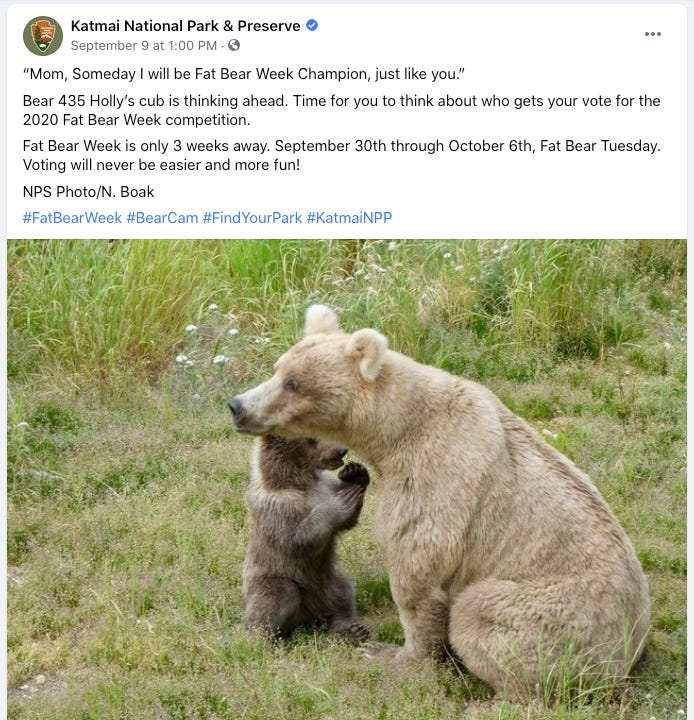Click the NPS Photo/N. Boak credit line
Viewport: 694px width, 720px height.
coord(89,191)
